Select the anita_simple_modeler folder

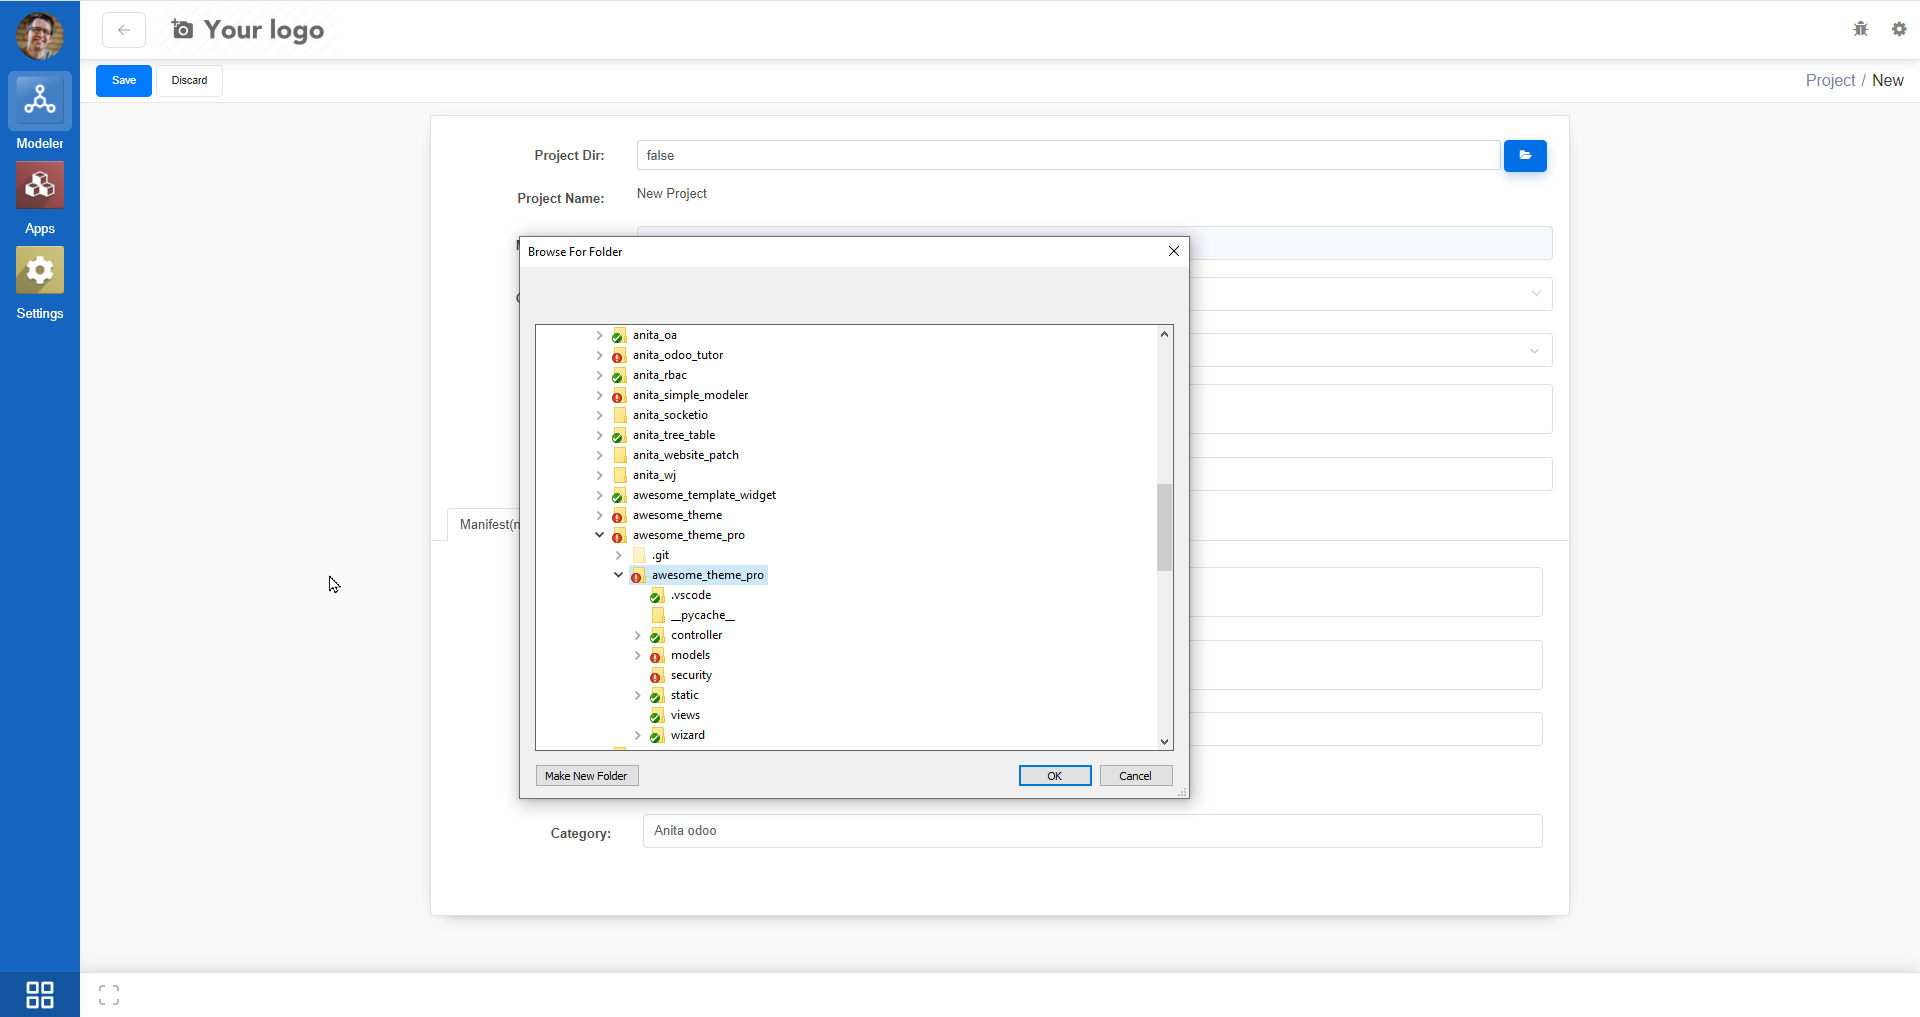pos(690,395)
